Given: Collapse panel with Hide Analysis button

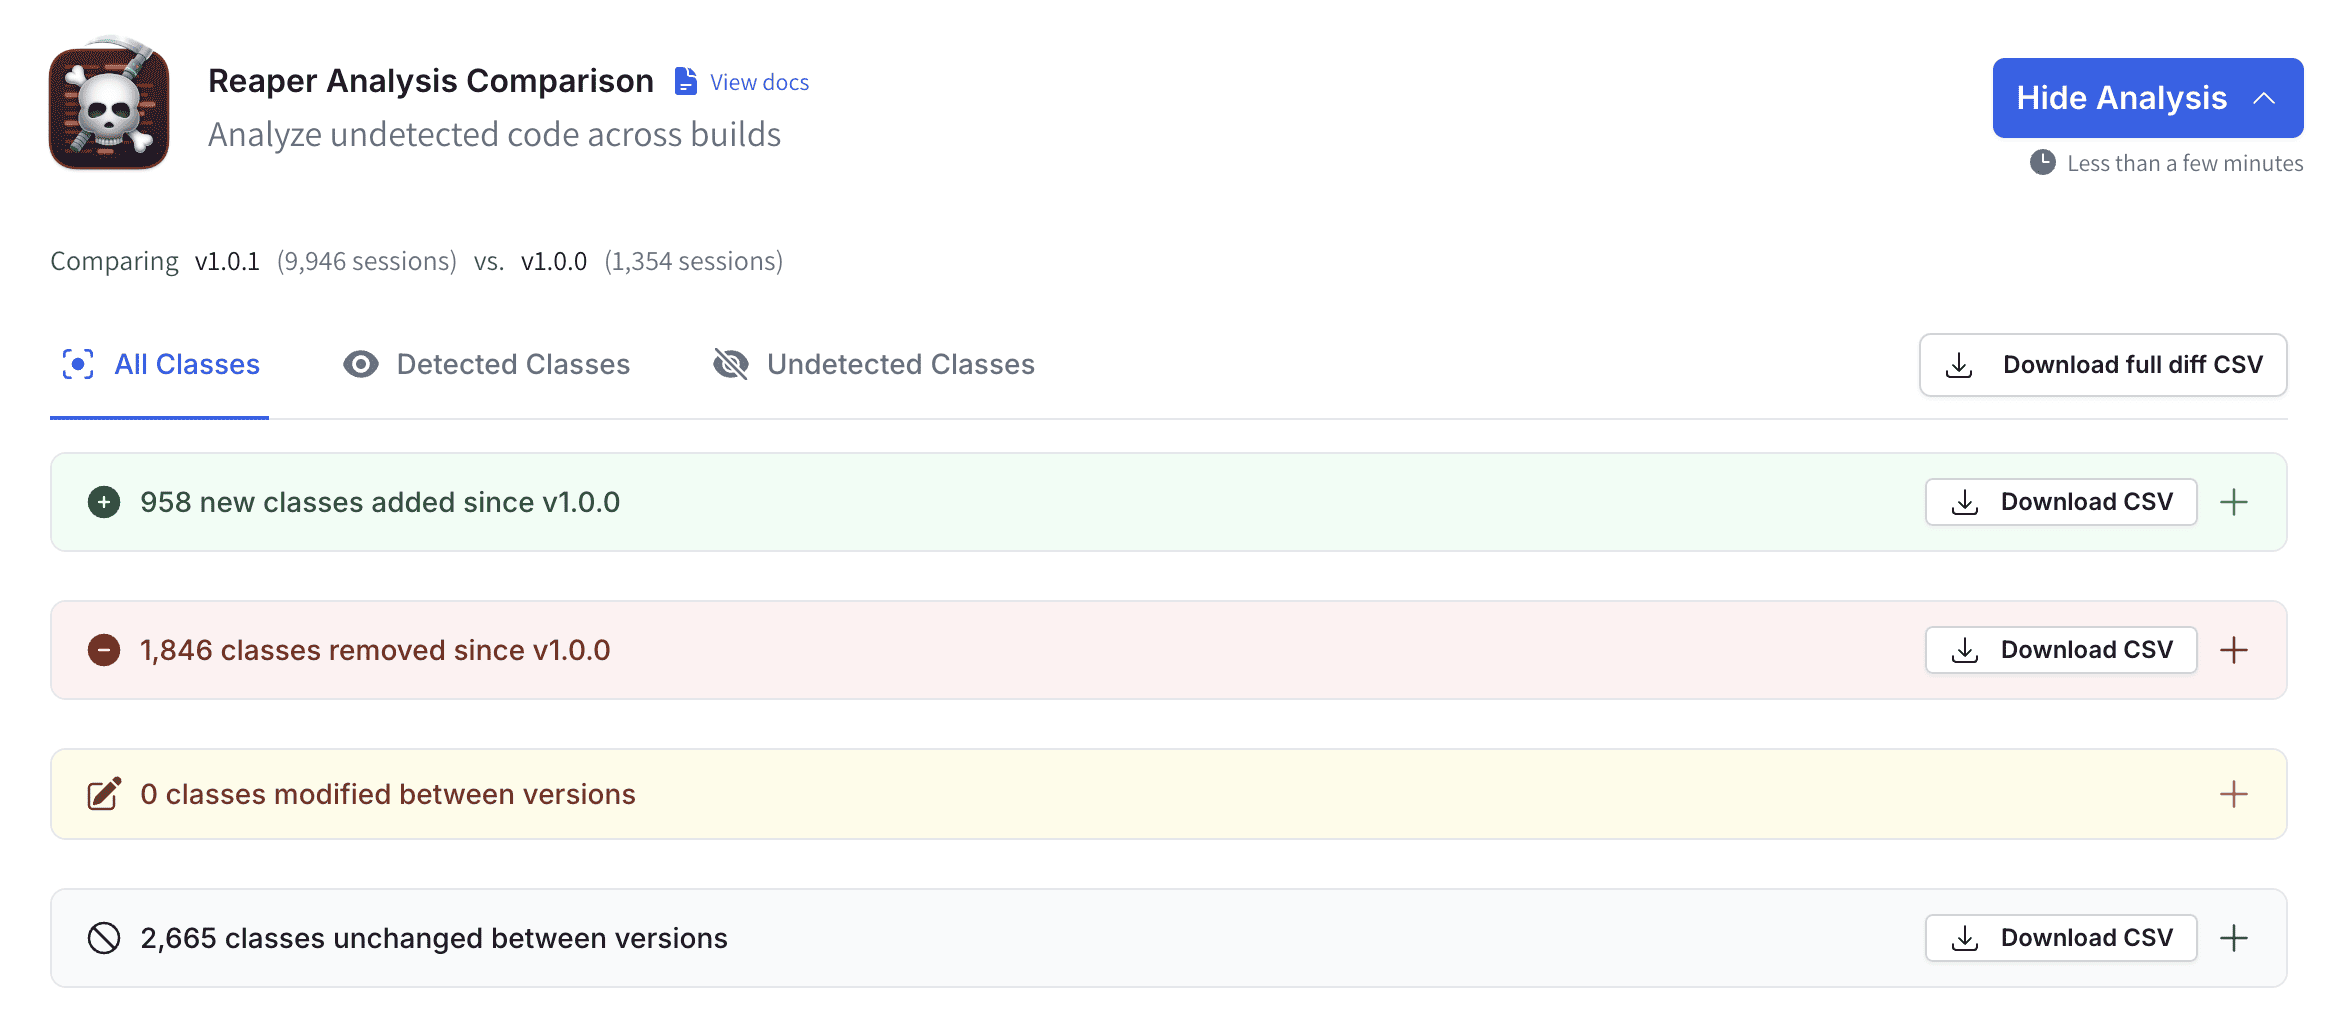Looking at the screenshot, I should 2147,98.
